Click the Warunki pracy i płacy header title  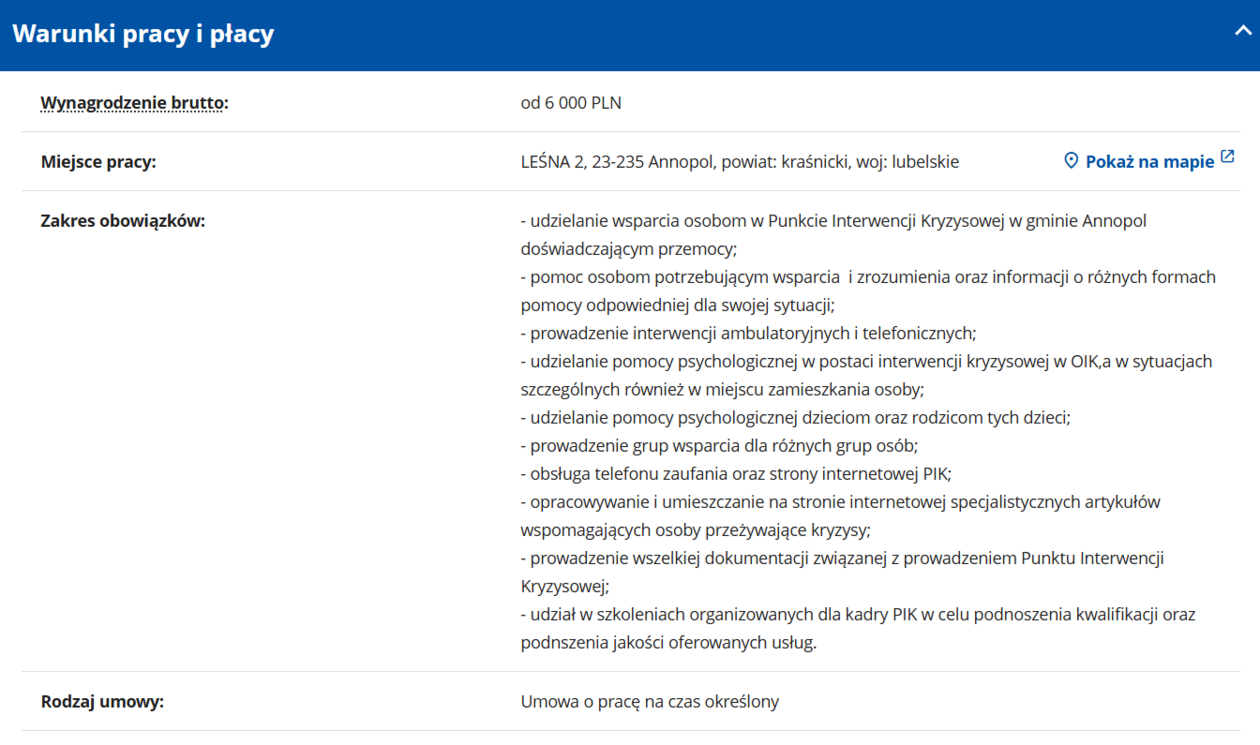(x=143, y=34)
